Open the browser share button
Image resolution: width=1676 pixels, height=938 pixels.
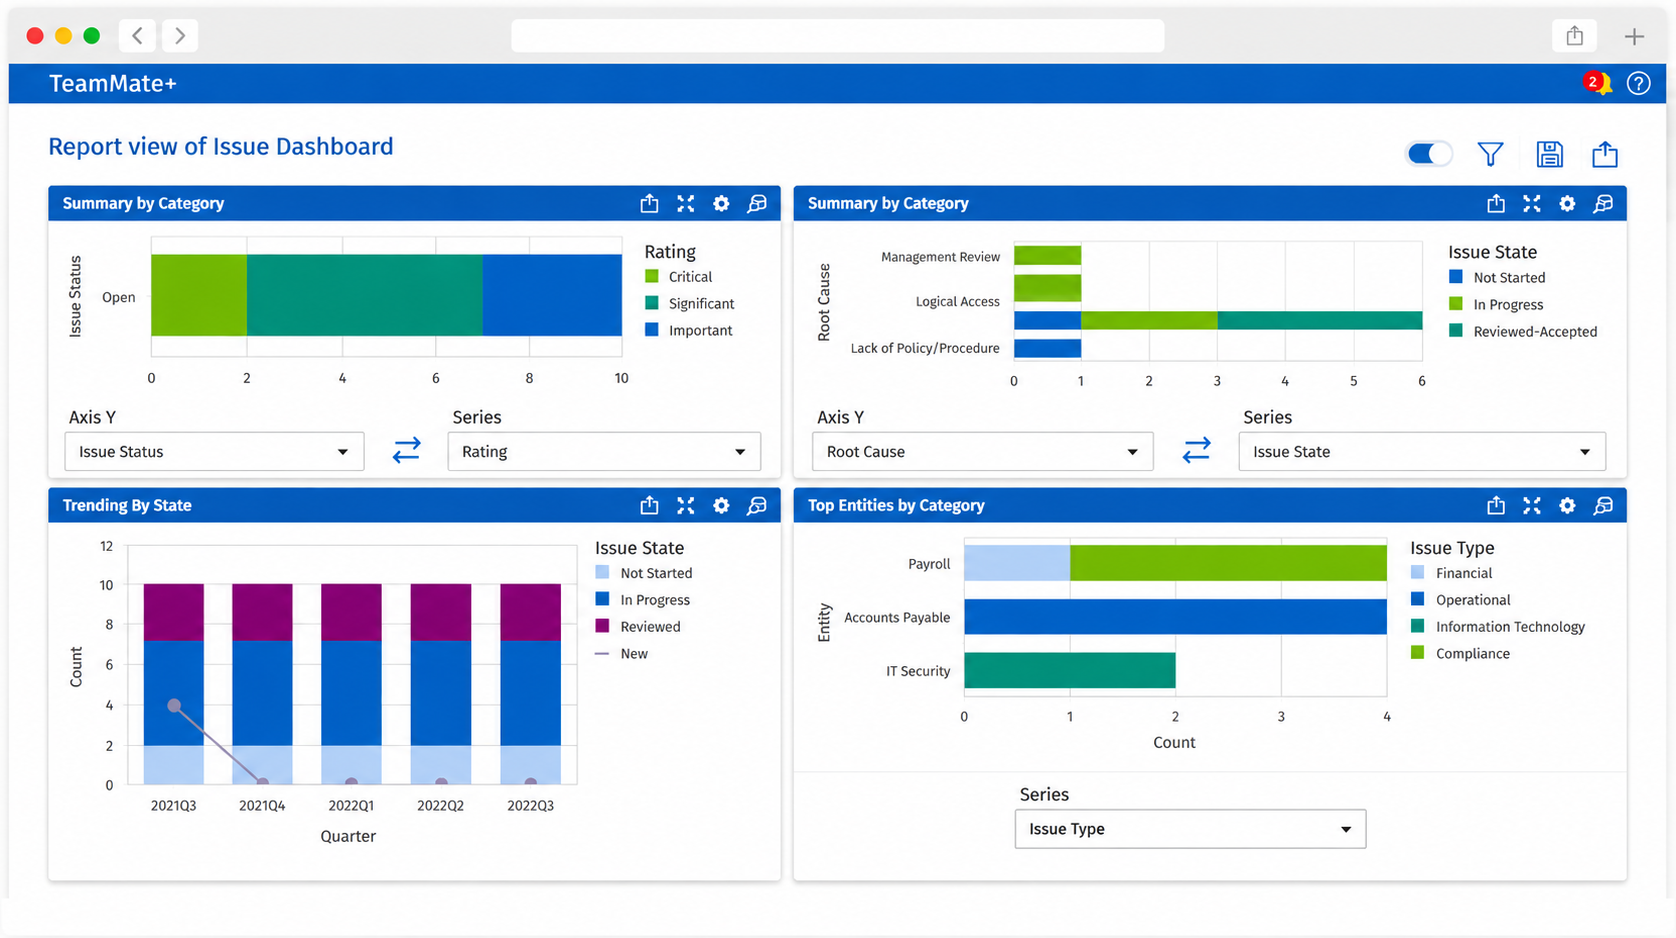tap(1575, 36)
